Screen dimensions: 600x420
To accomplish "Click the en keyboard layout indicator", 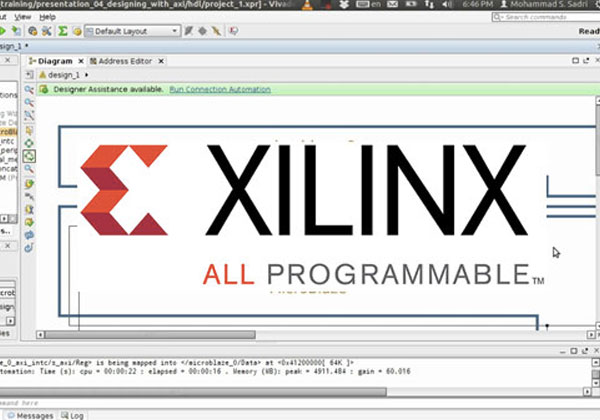I will (x=369, y=5).
